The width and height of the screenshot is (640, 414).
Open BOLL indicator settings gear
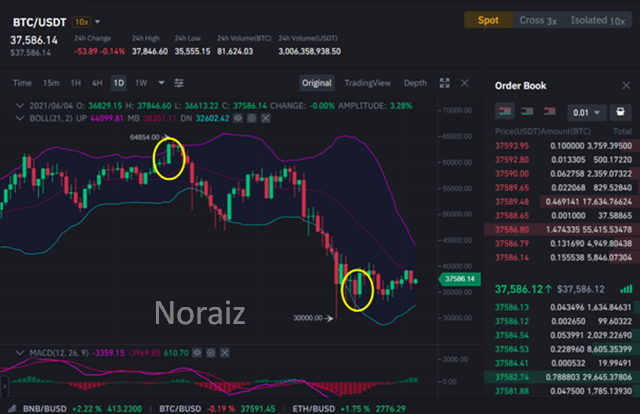[252, 118]
